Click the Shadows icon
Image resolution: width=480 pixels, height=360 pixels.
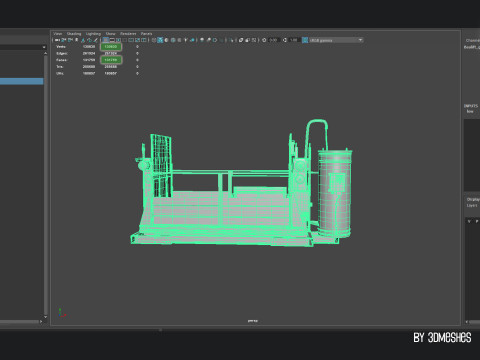click(x=192, y=40)
